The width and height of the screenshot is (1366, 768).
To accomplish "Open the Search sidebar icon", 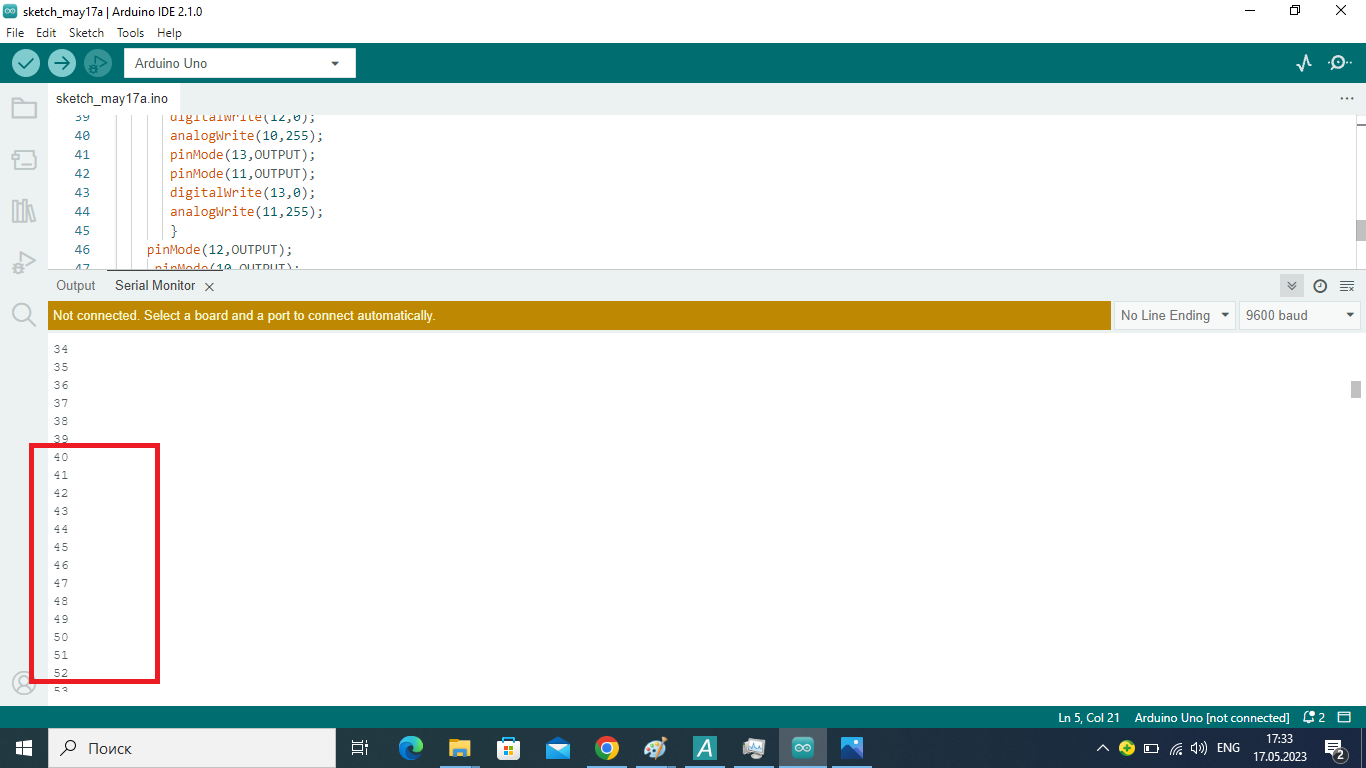I will [x=24, y=315].
